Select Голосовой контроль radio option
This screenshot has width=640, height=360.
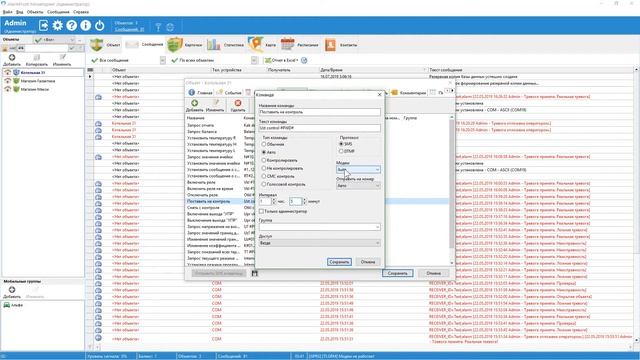click(x=264, y=184)
